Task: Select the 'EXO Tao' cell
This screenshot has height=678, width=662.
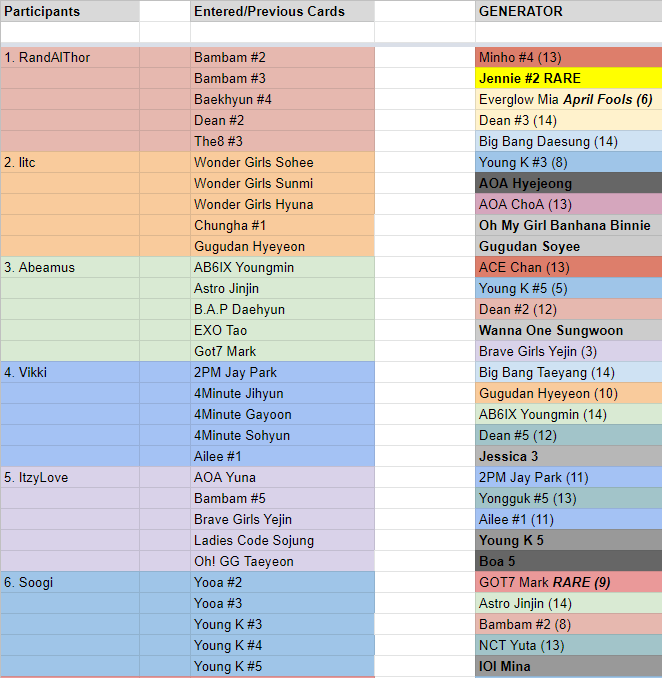Action: (282, 330)
